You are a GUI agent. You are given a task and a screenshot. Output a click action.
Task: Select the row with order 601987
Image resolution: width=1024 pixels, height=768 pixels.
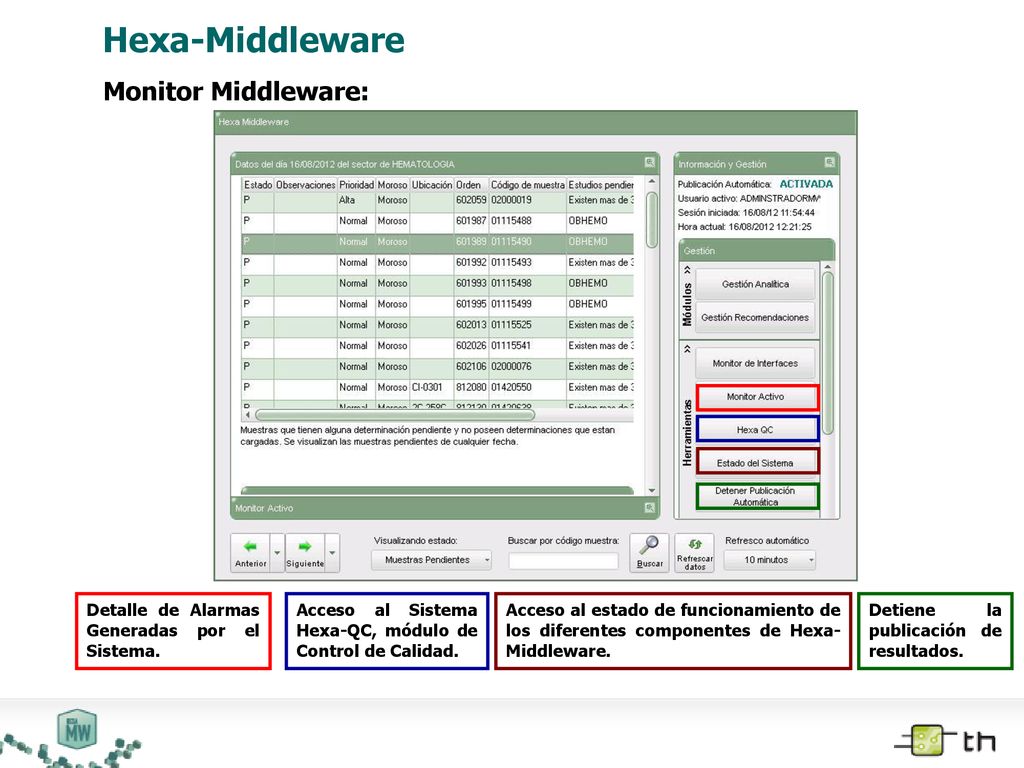tap(438, 222)
